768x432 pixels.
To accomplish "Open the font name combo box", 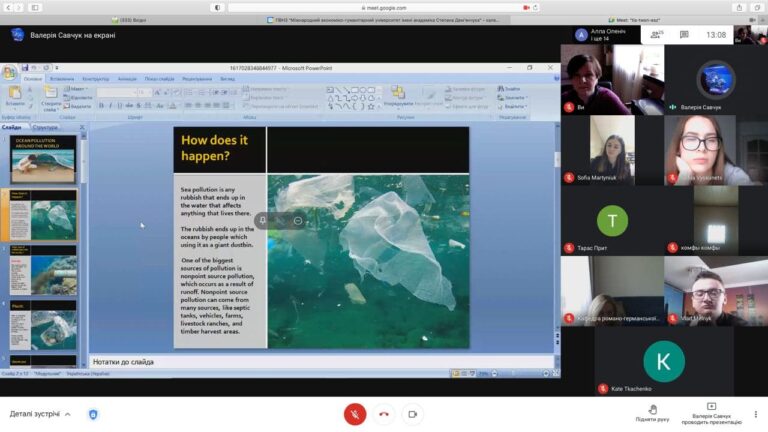I will (x=117, y=93).
